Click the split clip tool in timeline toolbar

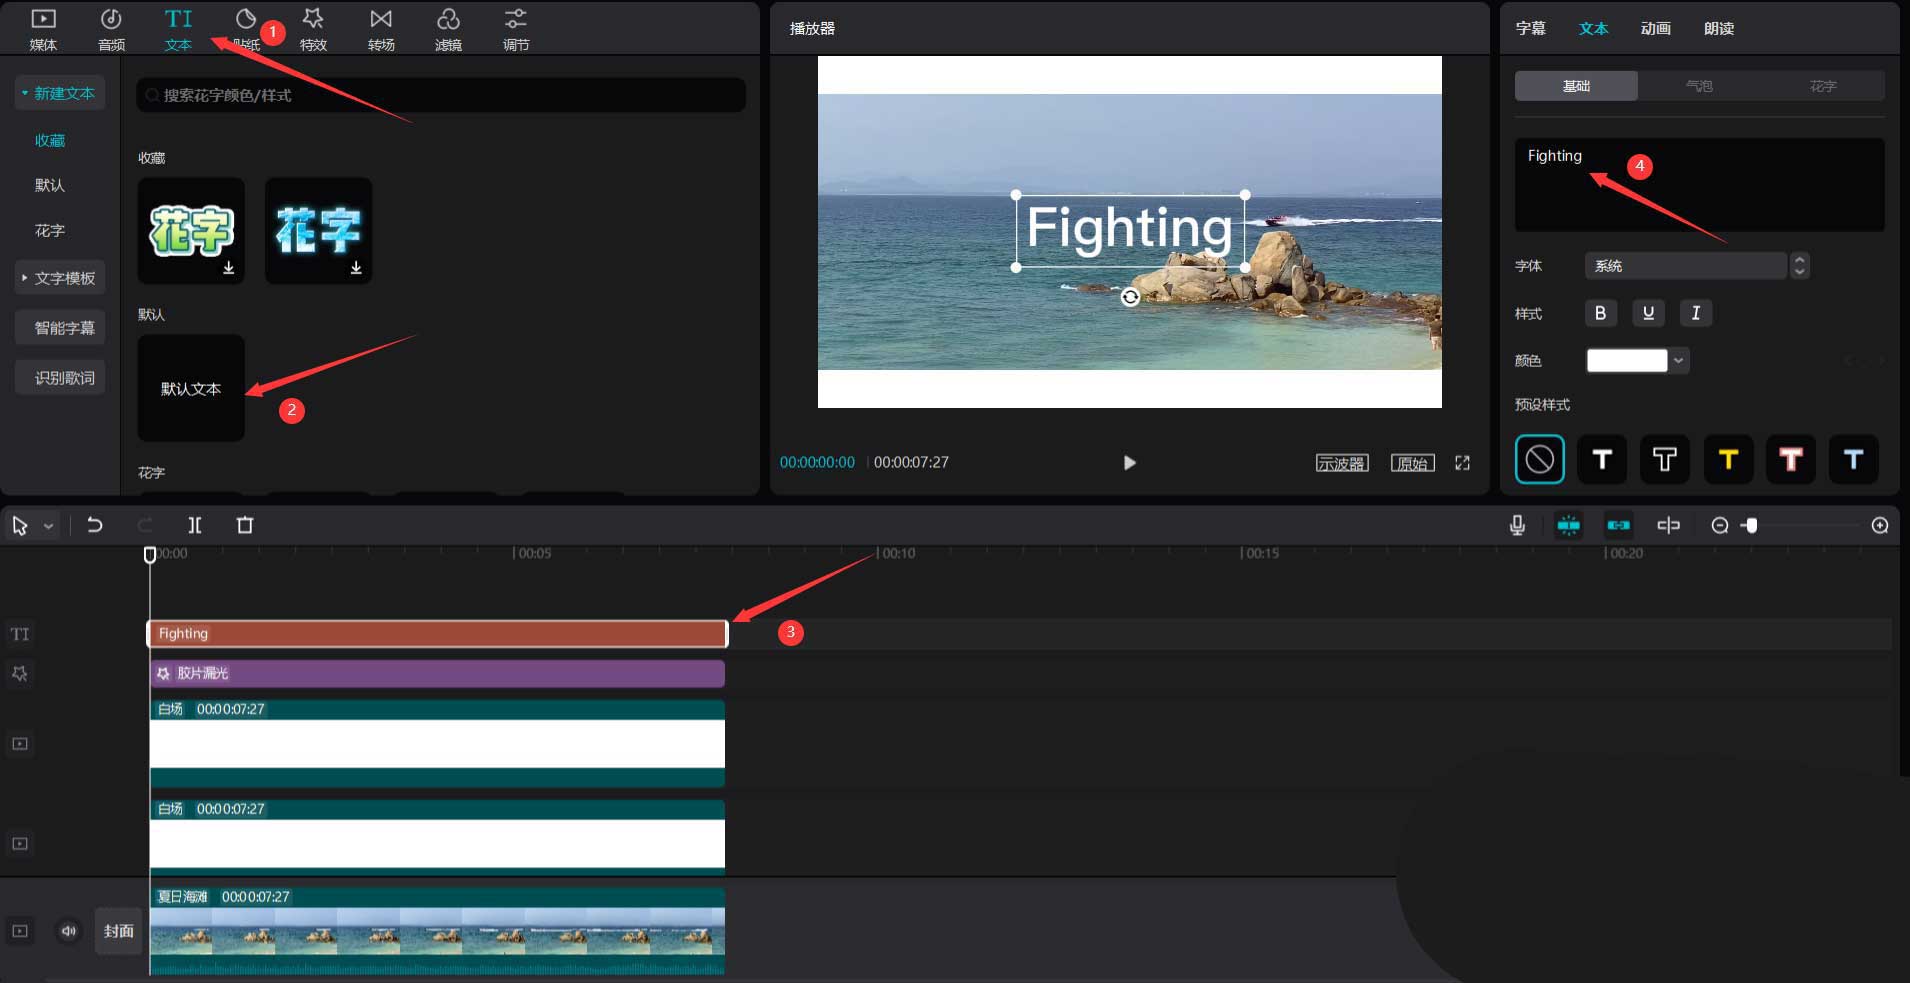(195, 525)
